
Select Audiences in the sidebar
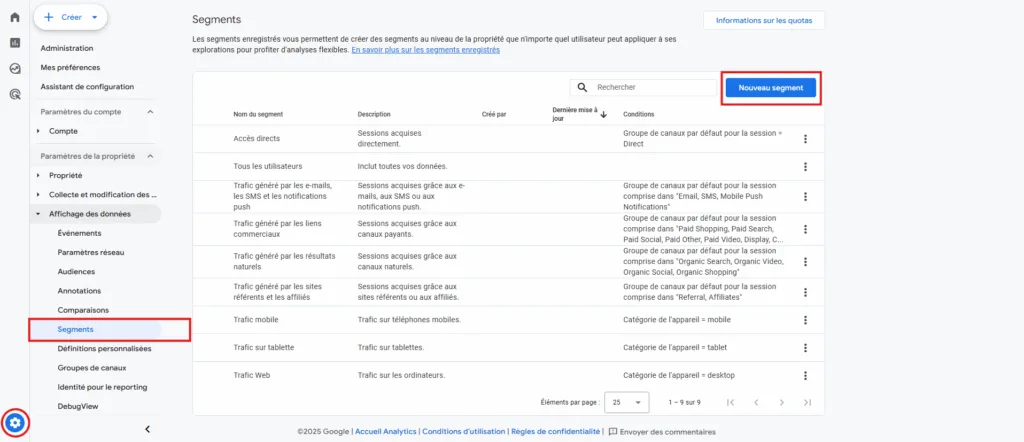(77, 271)
